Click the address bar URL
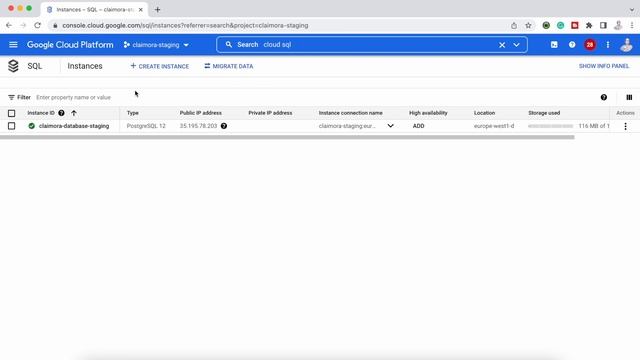 pyautogui.click(x=185, y=25)
